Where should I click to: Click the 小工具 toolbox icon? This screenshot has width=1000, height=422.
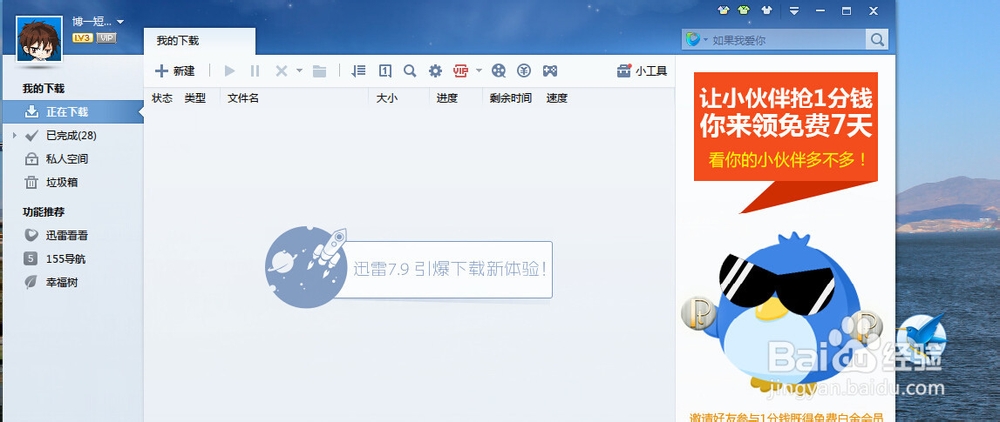(624, 71)
